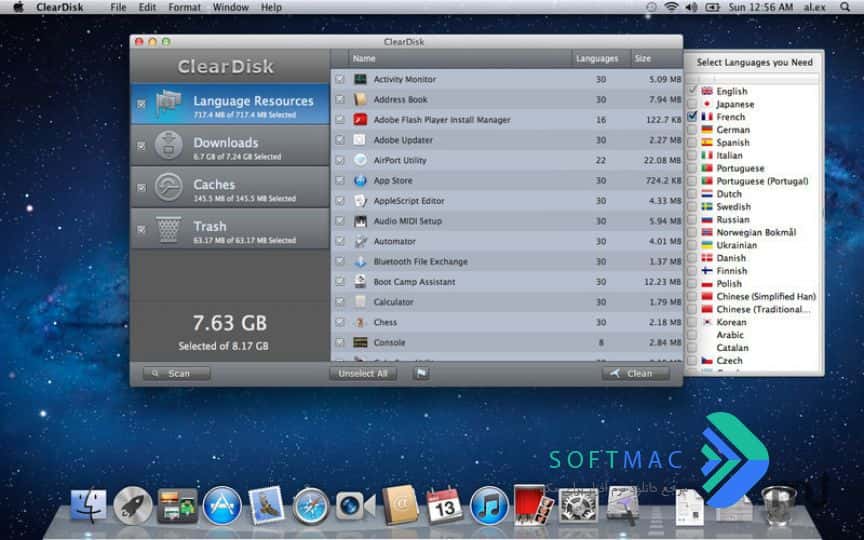Click the Downloads category icon in sidebar

click(x=169, y=145)
